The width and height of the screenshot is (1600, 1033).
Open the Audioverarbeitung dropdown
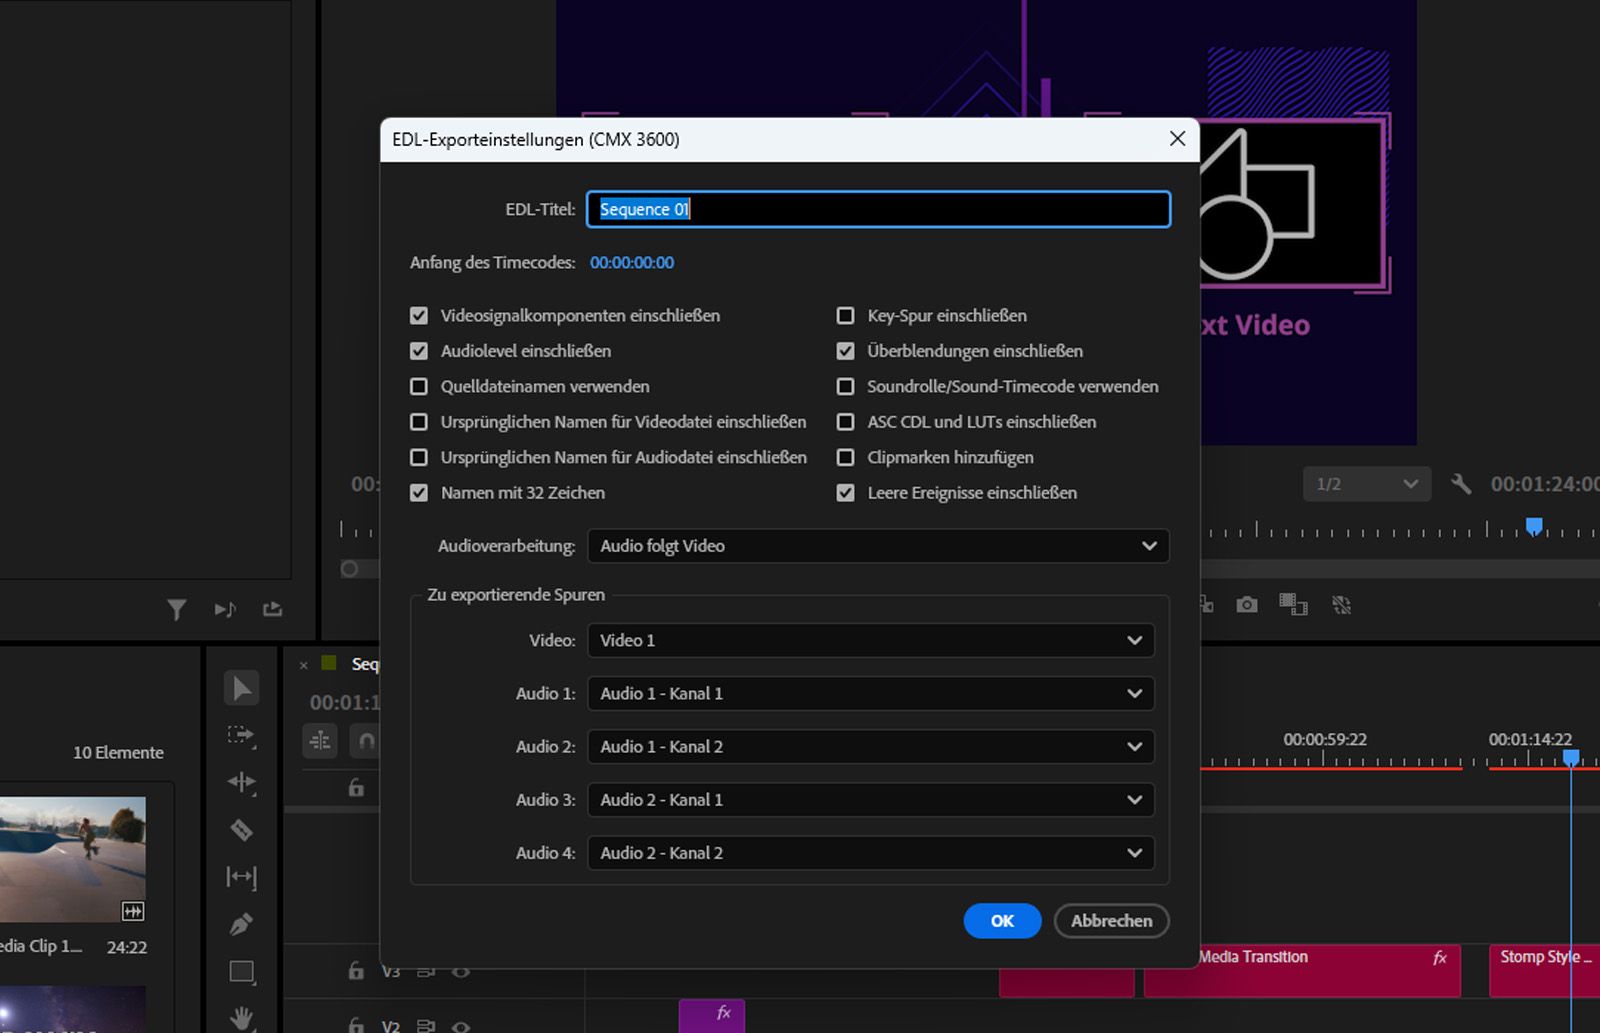click(877, 546)
